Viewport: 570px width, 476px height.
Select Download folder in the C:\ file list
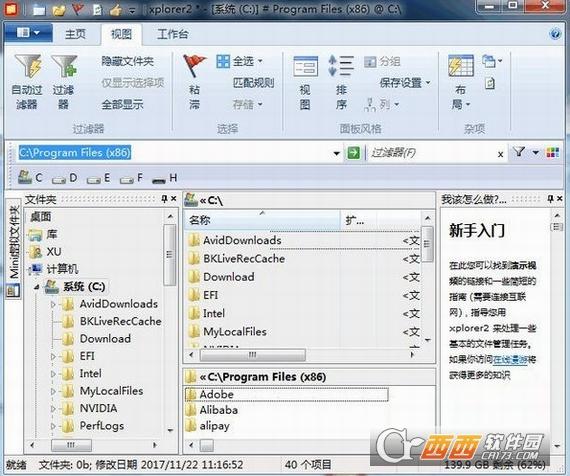(228, 277)
